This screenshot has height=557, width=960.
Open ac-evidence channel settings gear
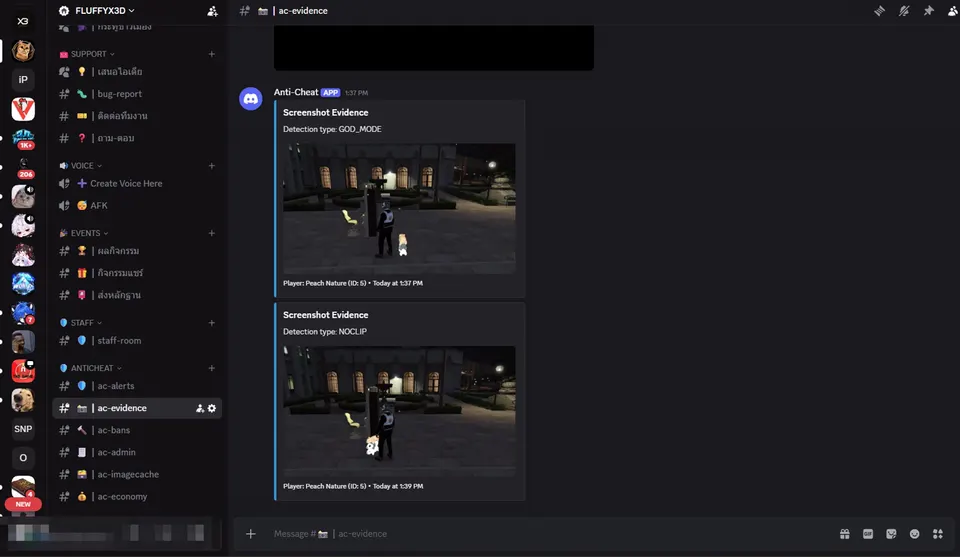point(212,408)
